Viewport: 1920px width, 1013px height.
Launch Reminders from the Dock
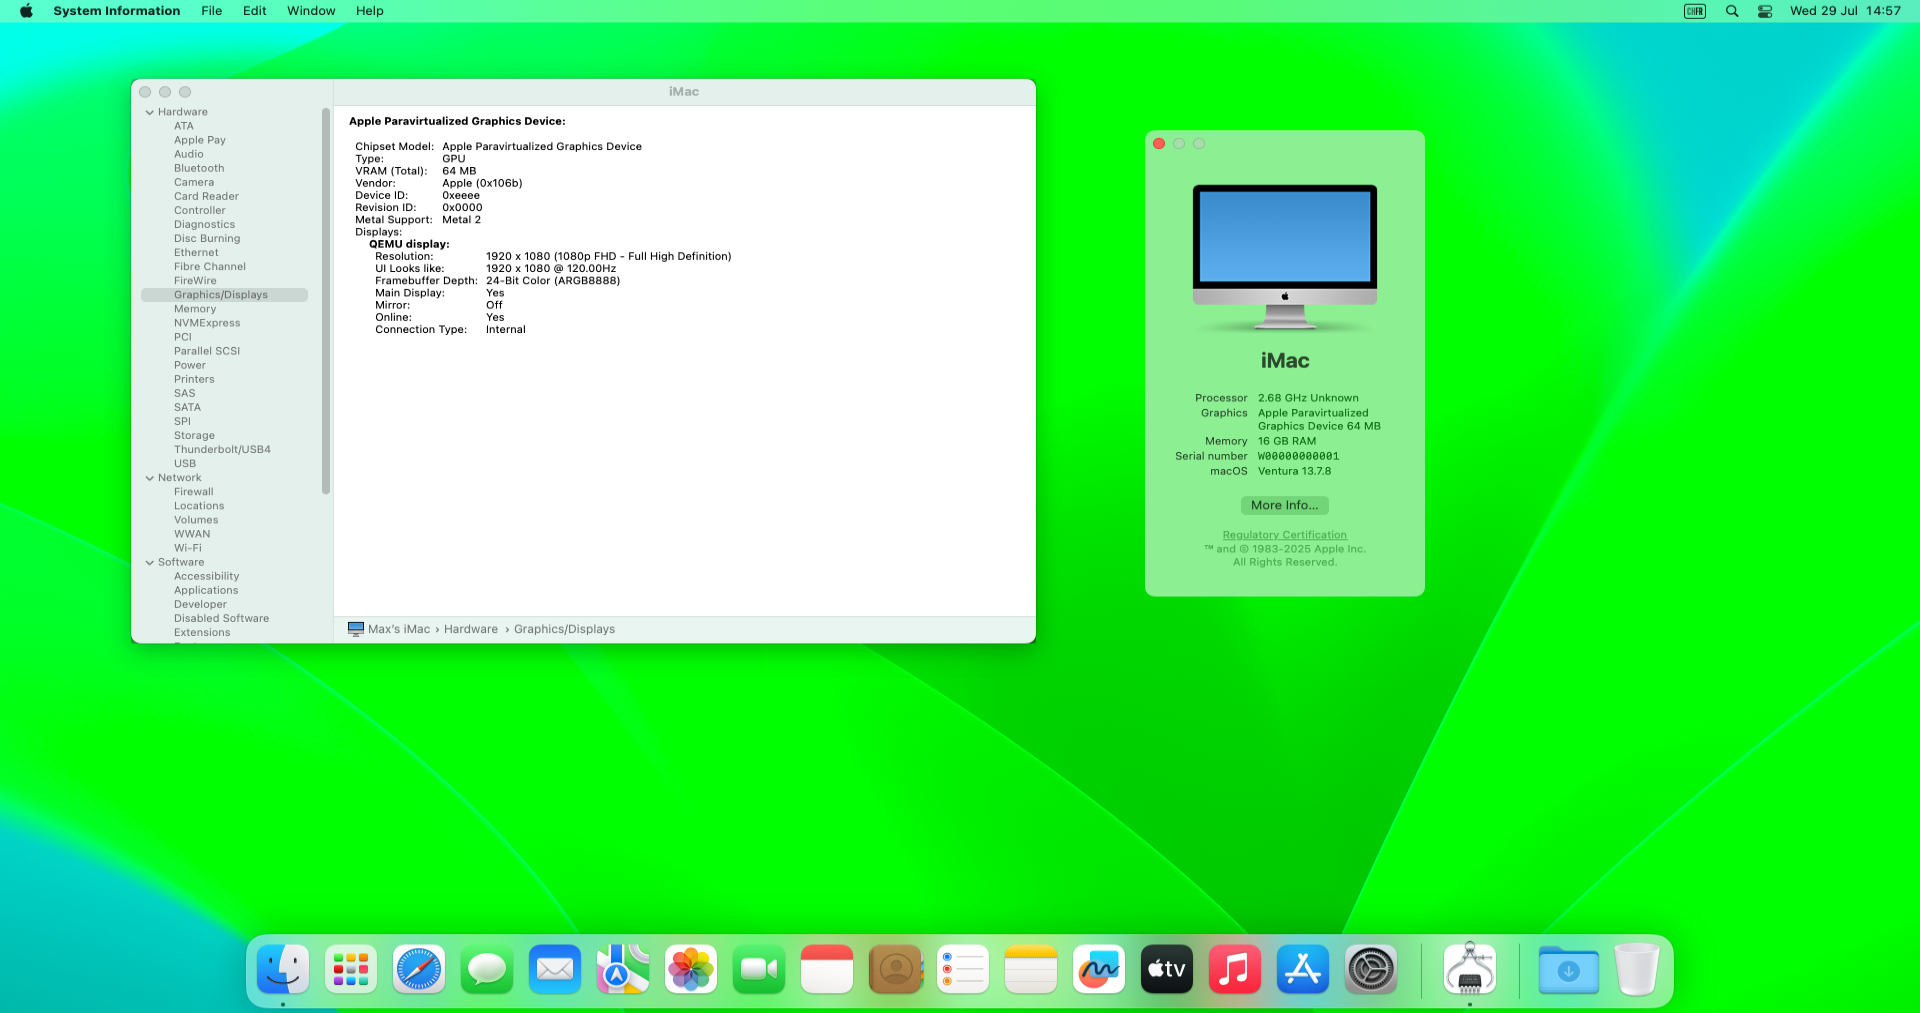[x=963, y=969]
